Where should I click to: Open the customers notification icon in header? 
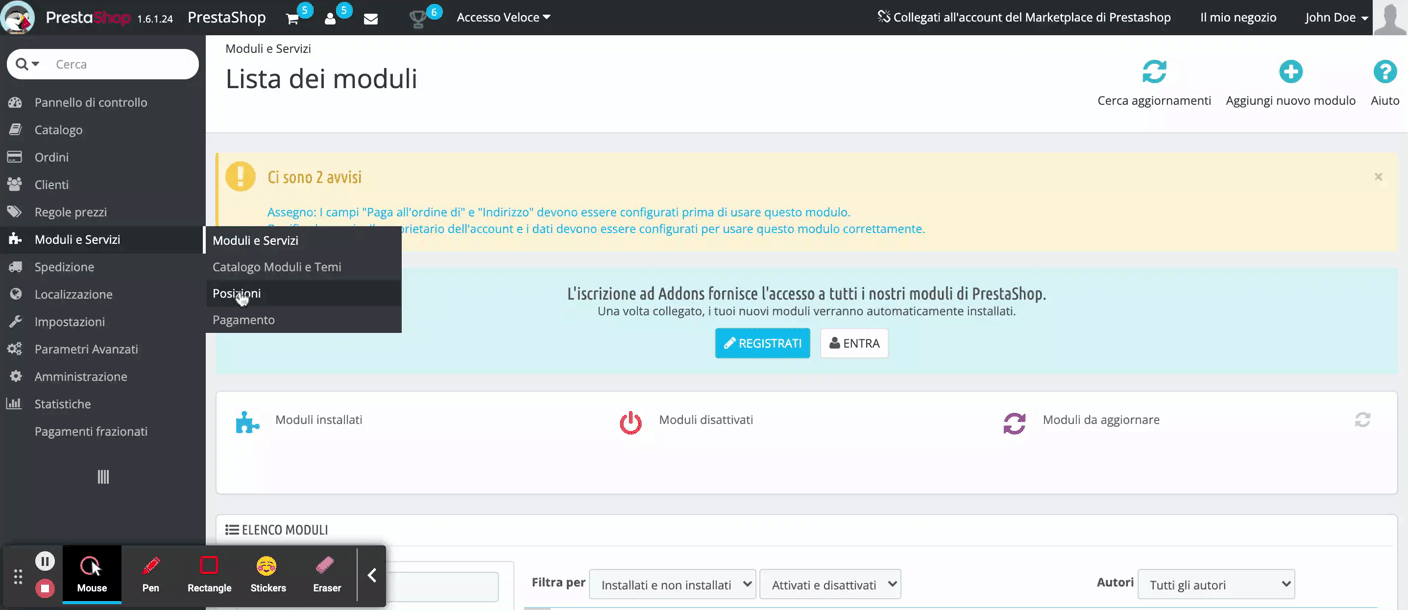click(331, 18)
